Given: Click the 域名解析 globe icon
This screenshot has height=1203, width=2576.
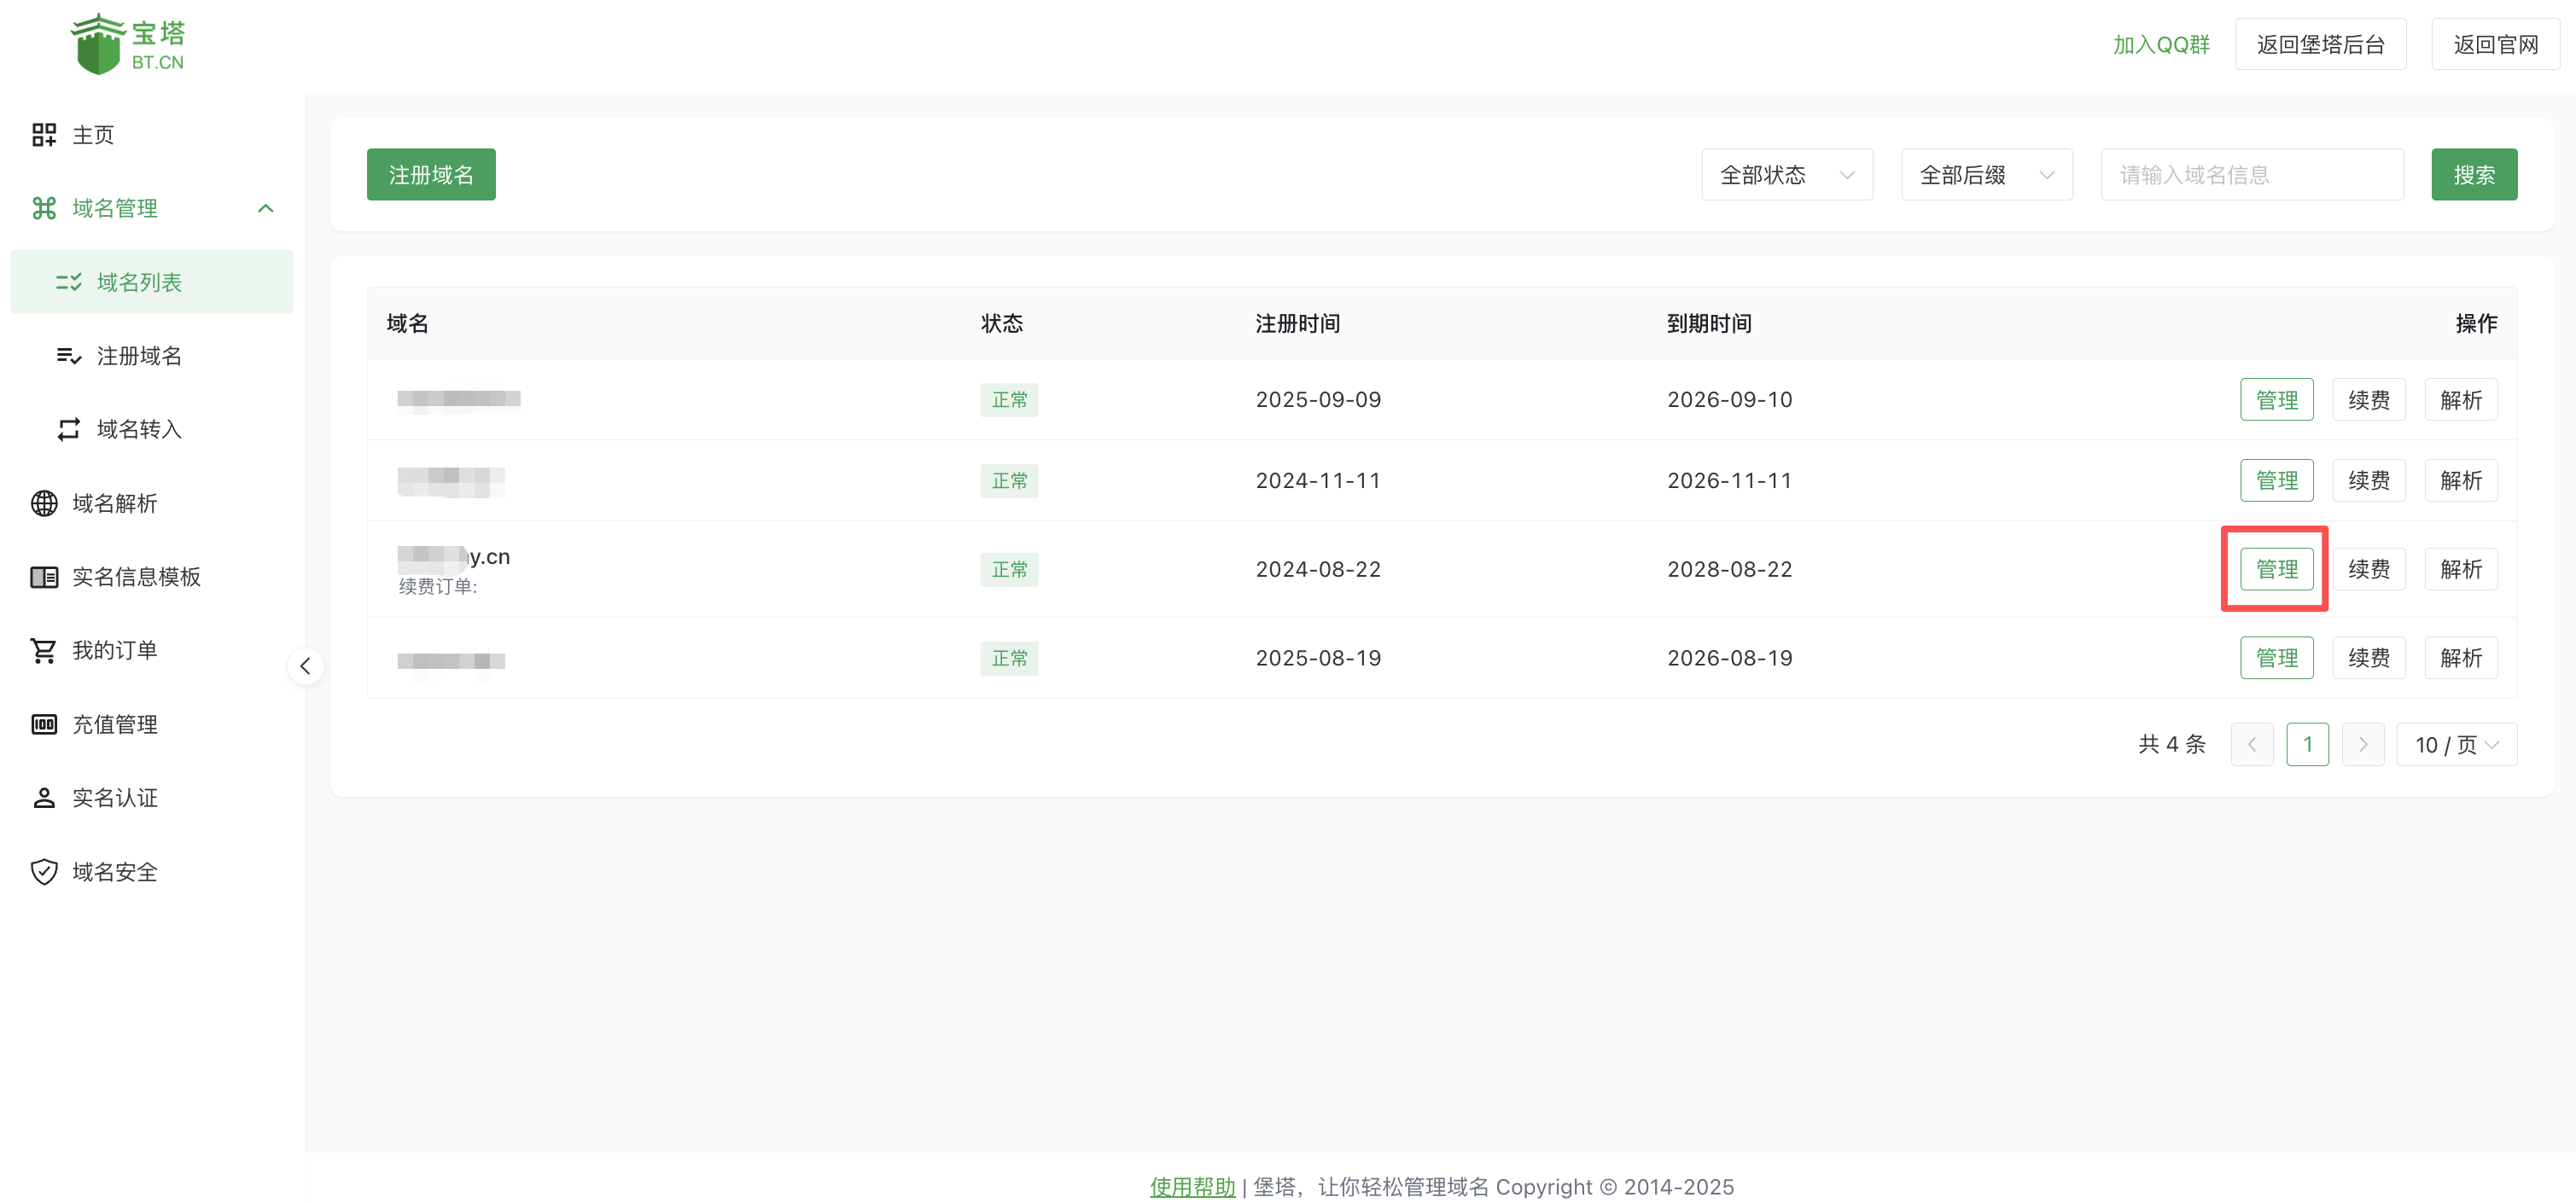Looking at the screenshot, I should point(44,503).
